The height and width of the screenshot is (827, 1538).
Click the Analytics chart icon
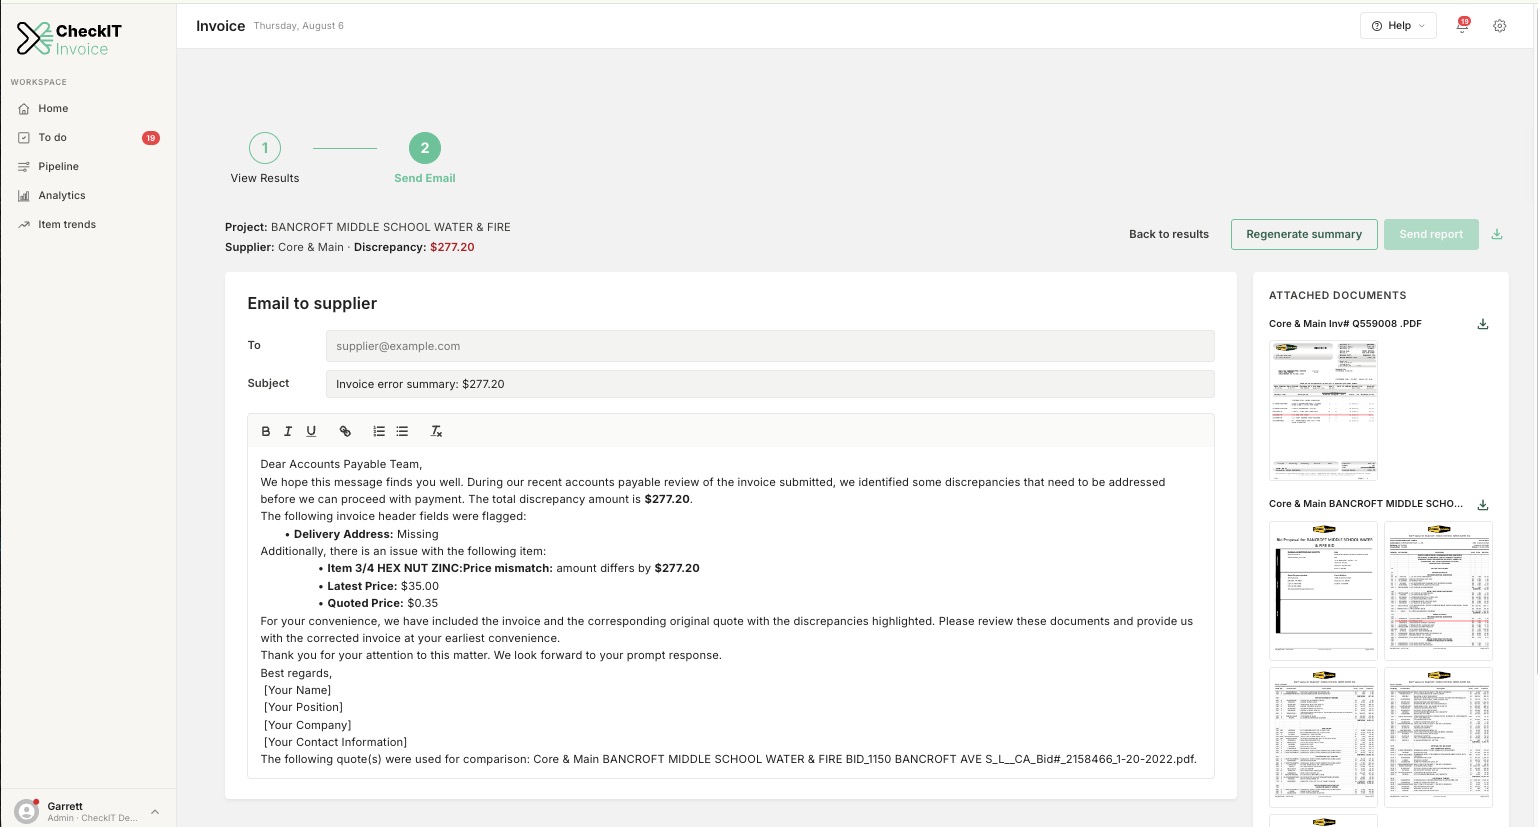coord(24,196)
